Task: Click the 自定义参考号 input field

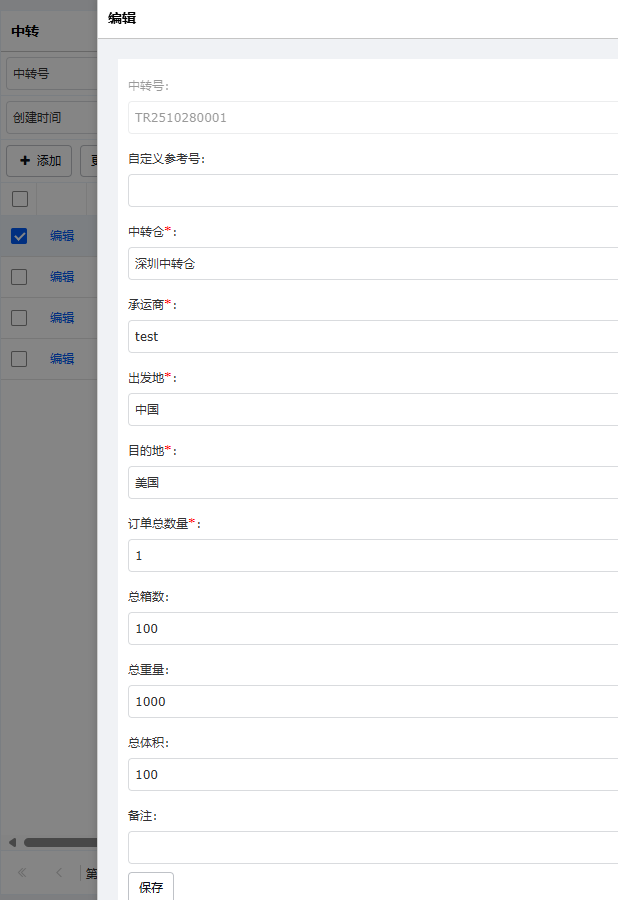Action: coord(372,191)
